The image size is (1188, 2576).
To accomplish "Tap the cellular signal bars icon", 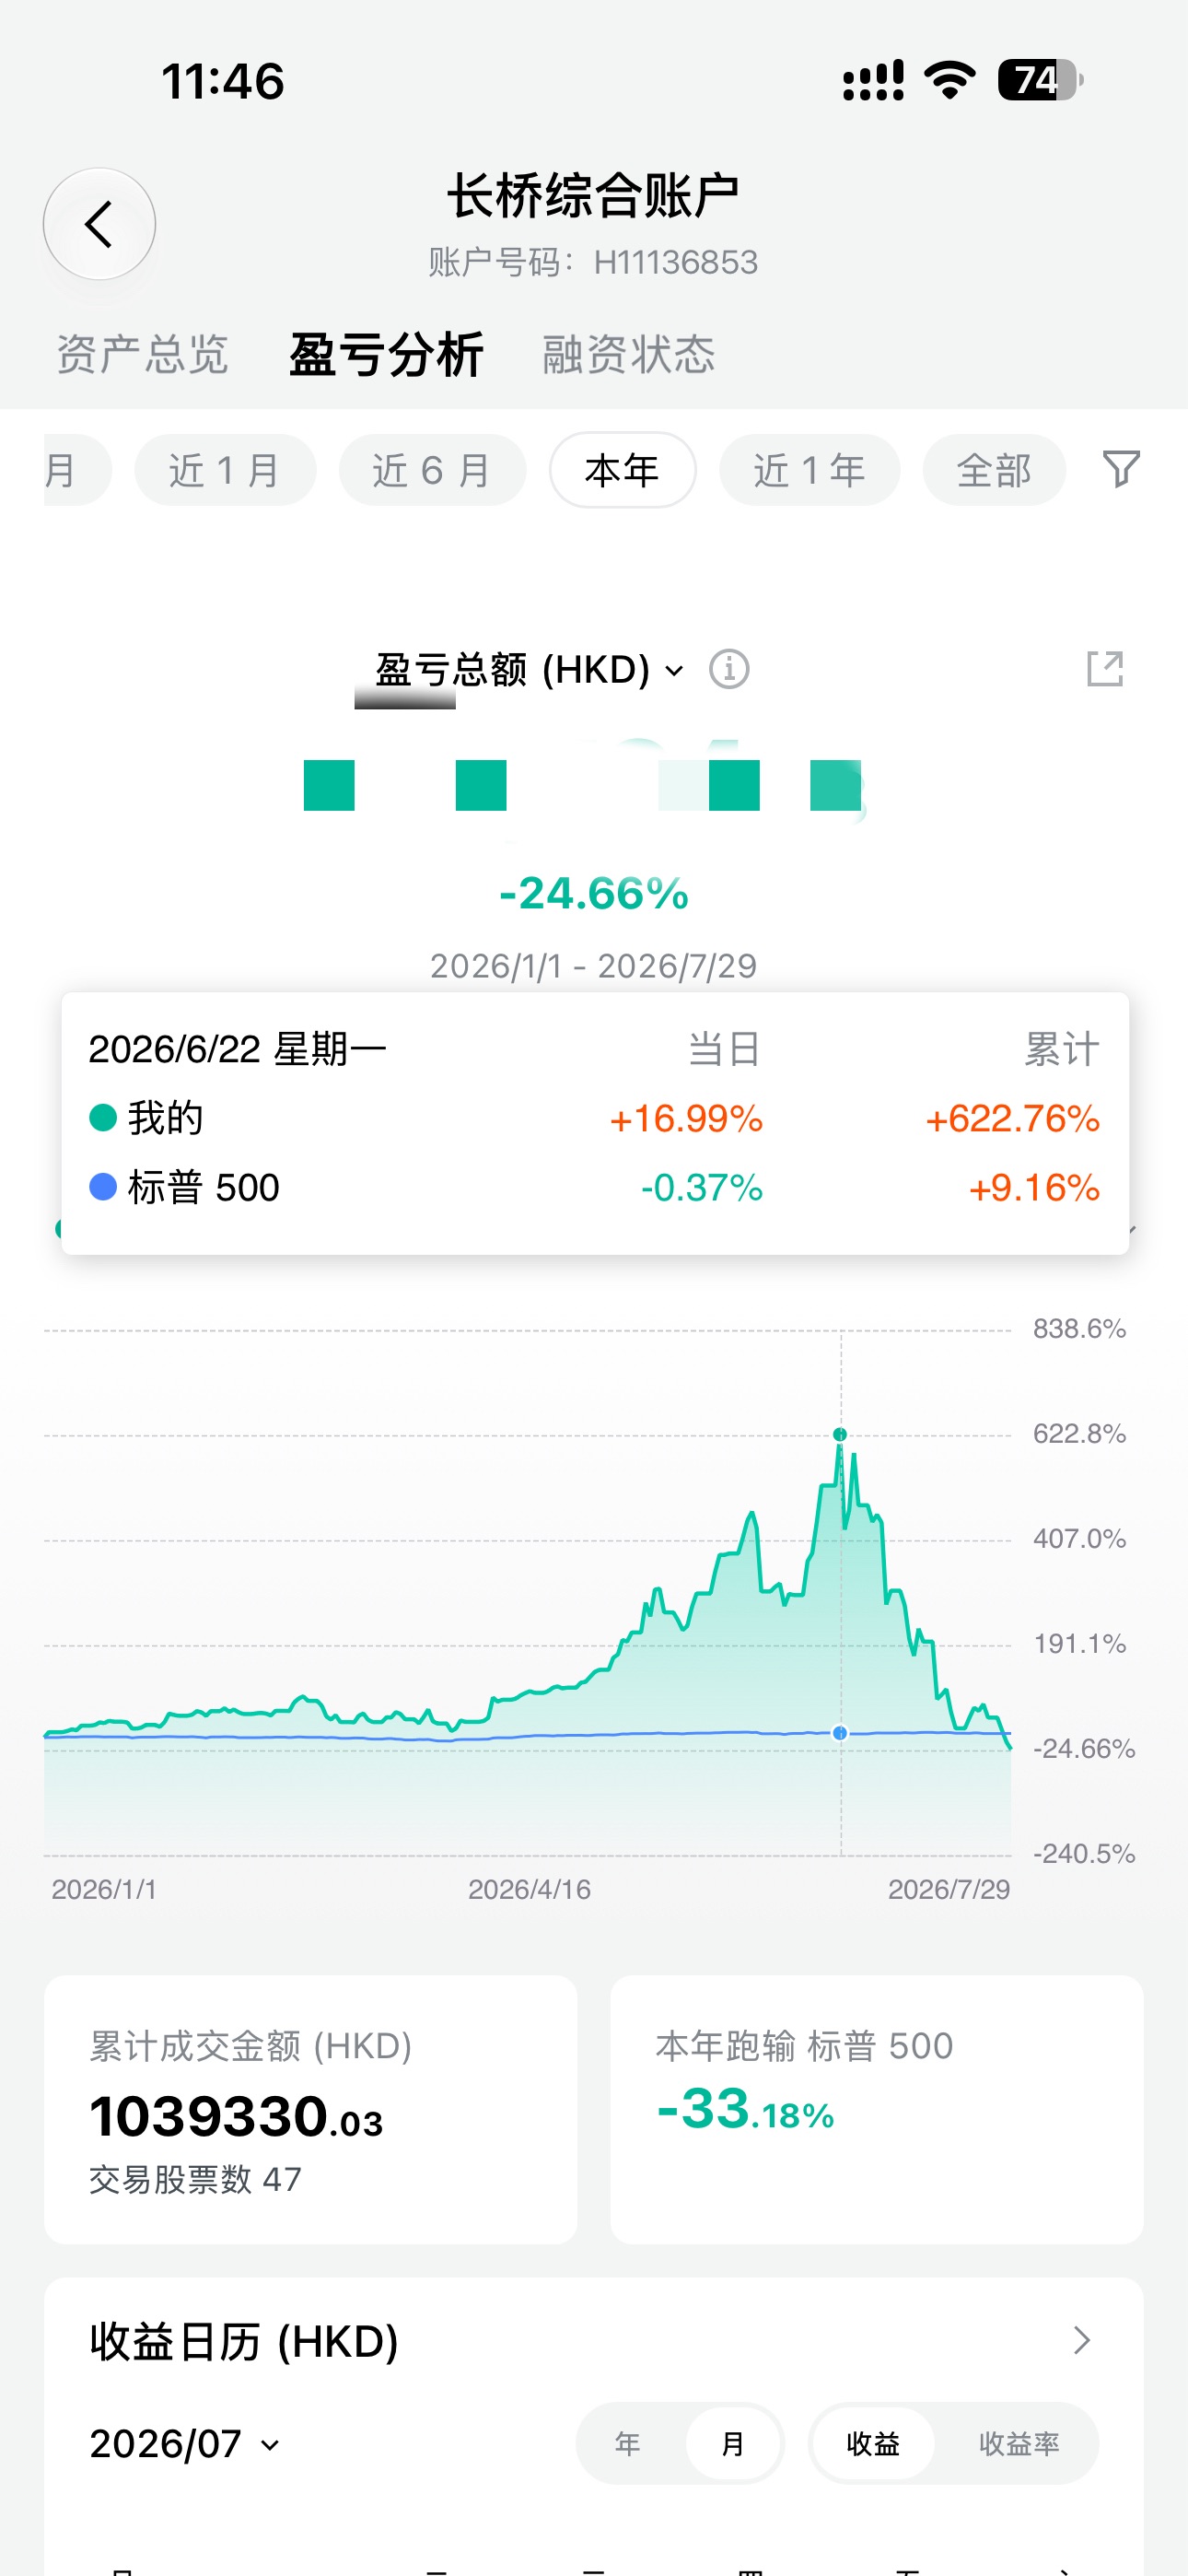I will click(873, 80).
